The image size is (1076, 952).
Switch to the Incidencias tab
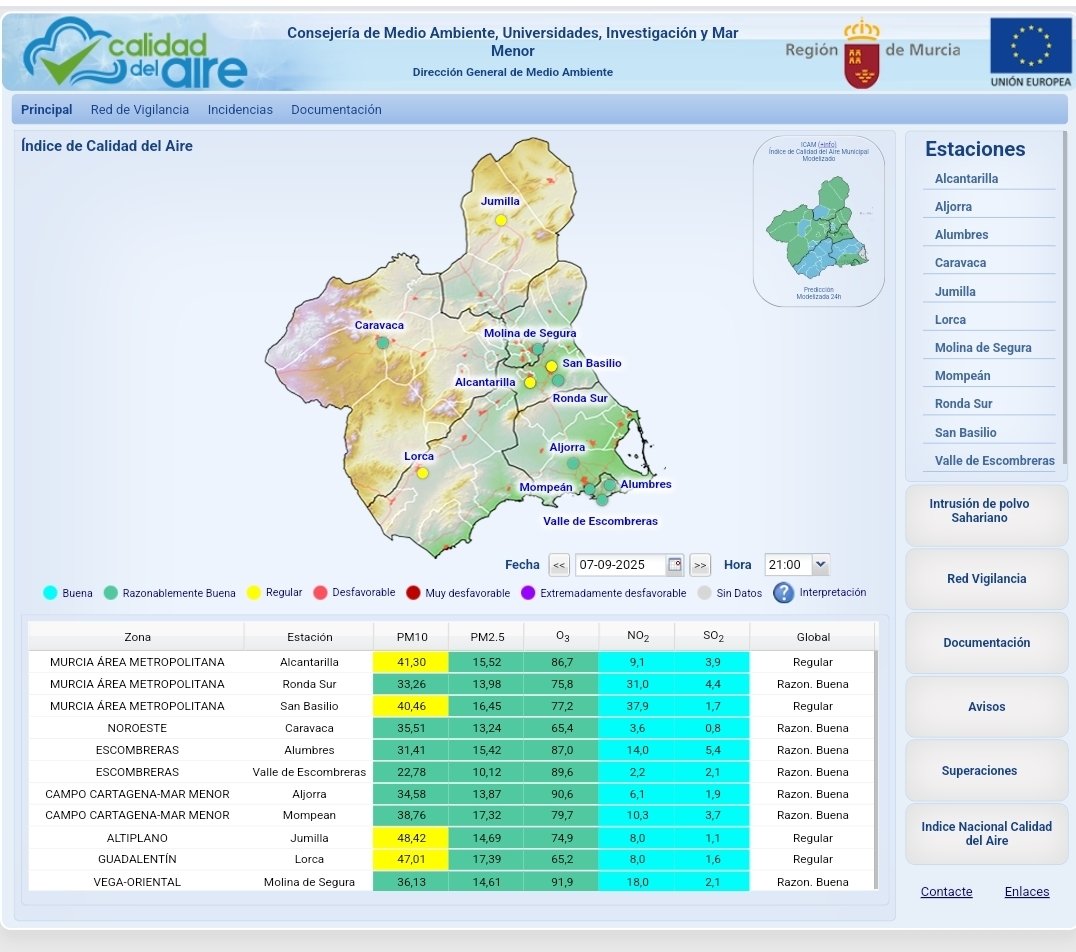tap(240, 110)
